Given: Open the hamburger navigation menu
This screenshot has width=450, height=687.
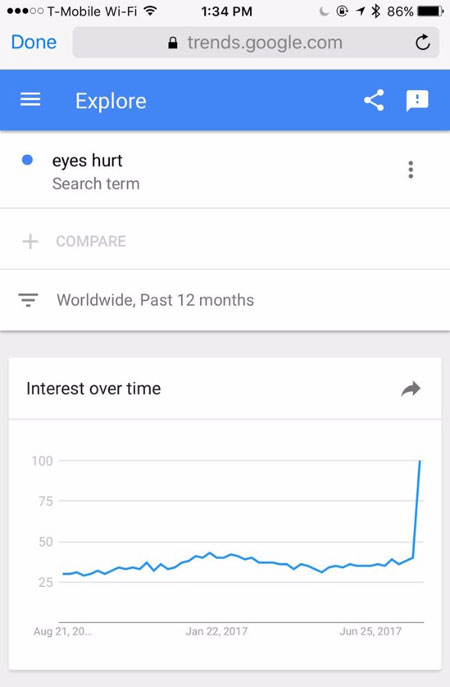Looking at the screenshot, I should pos(30,100).
